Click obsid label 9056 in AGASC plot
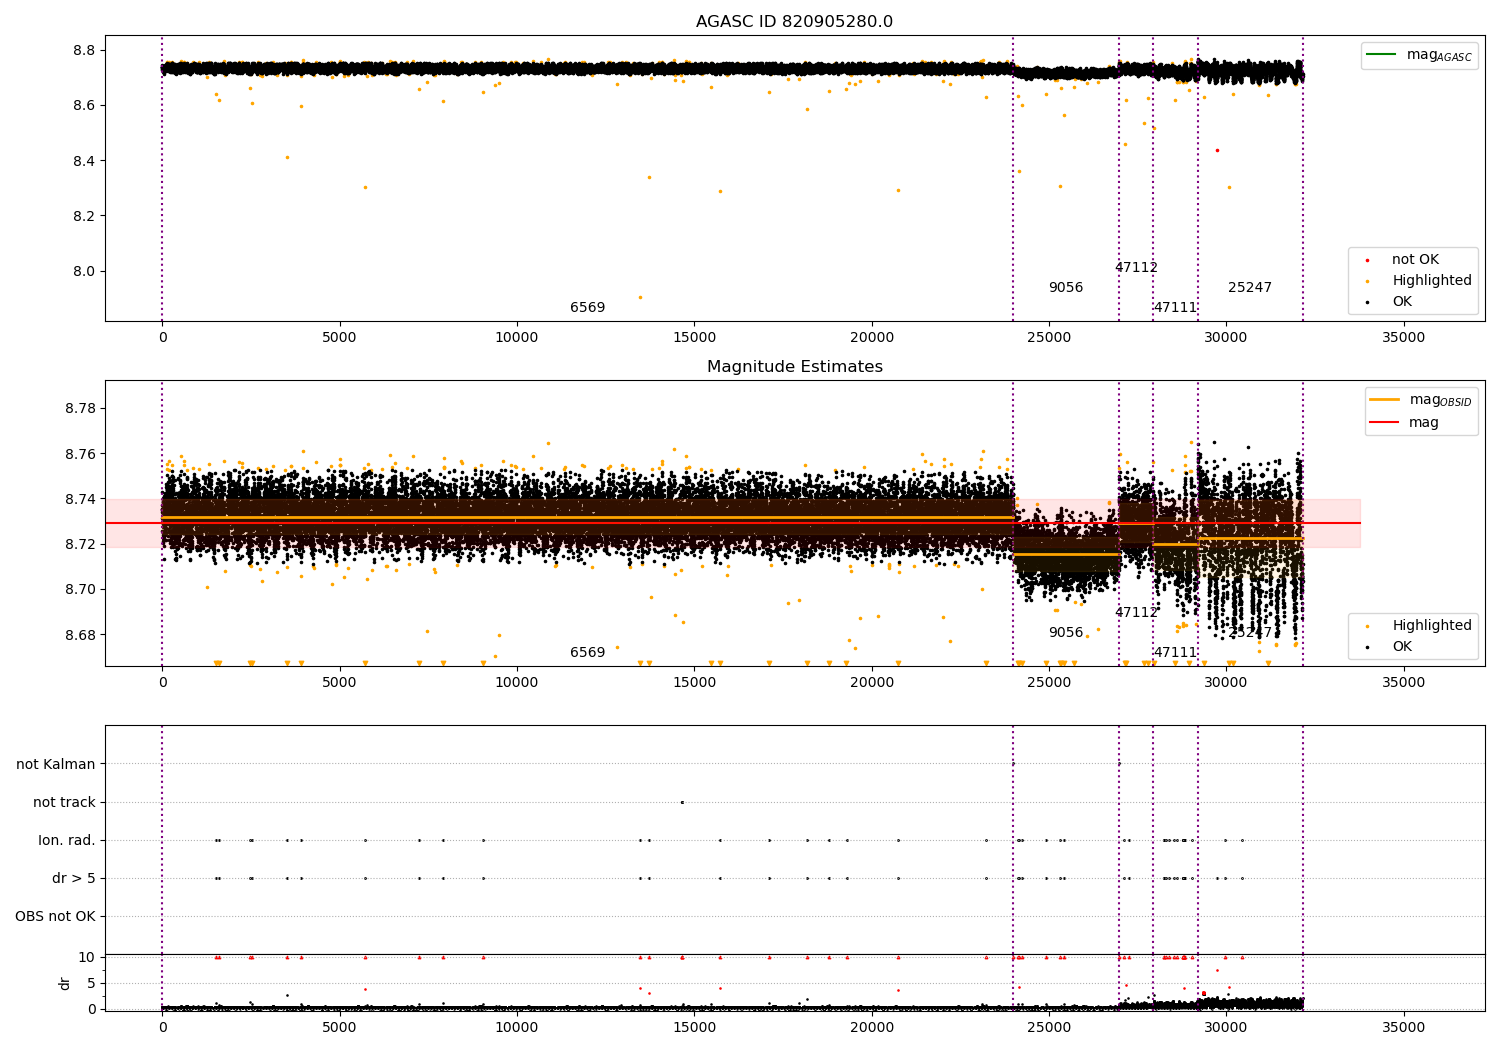Viewport: 1500px width, 1050px height. tap(1066, 288)
